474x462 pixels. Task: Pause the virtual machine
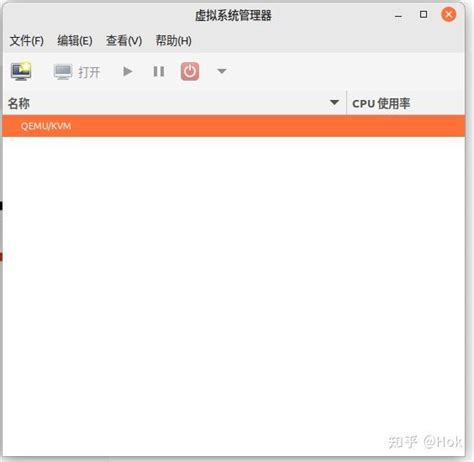(x=159, y=71)
